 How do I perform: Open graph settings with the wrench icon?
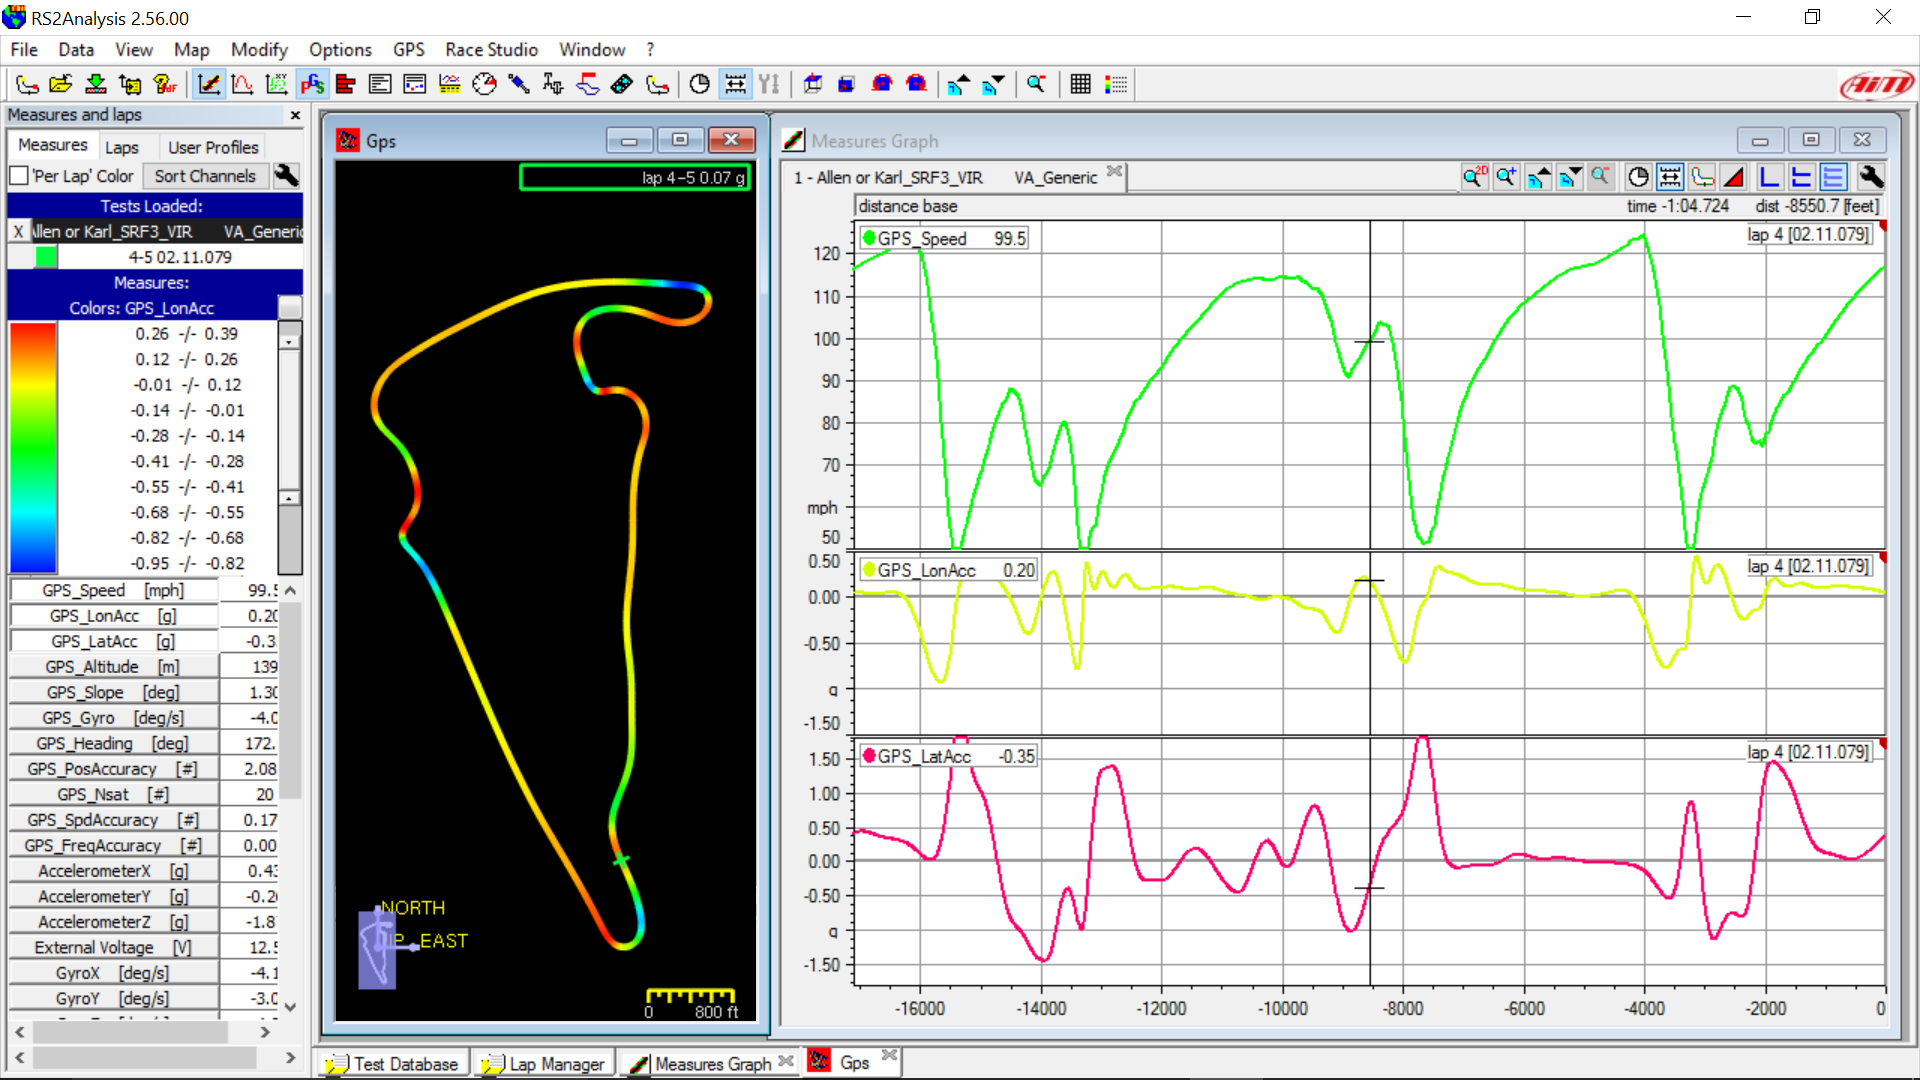pos(1870,178)
